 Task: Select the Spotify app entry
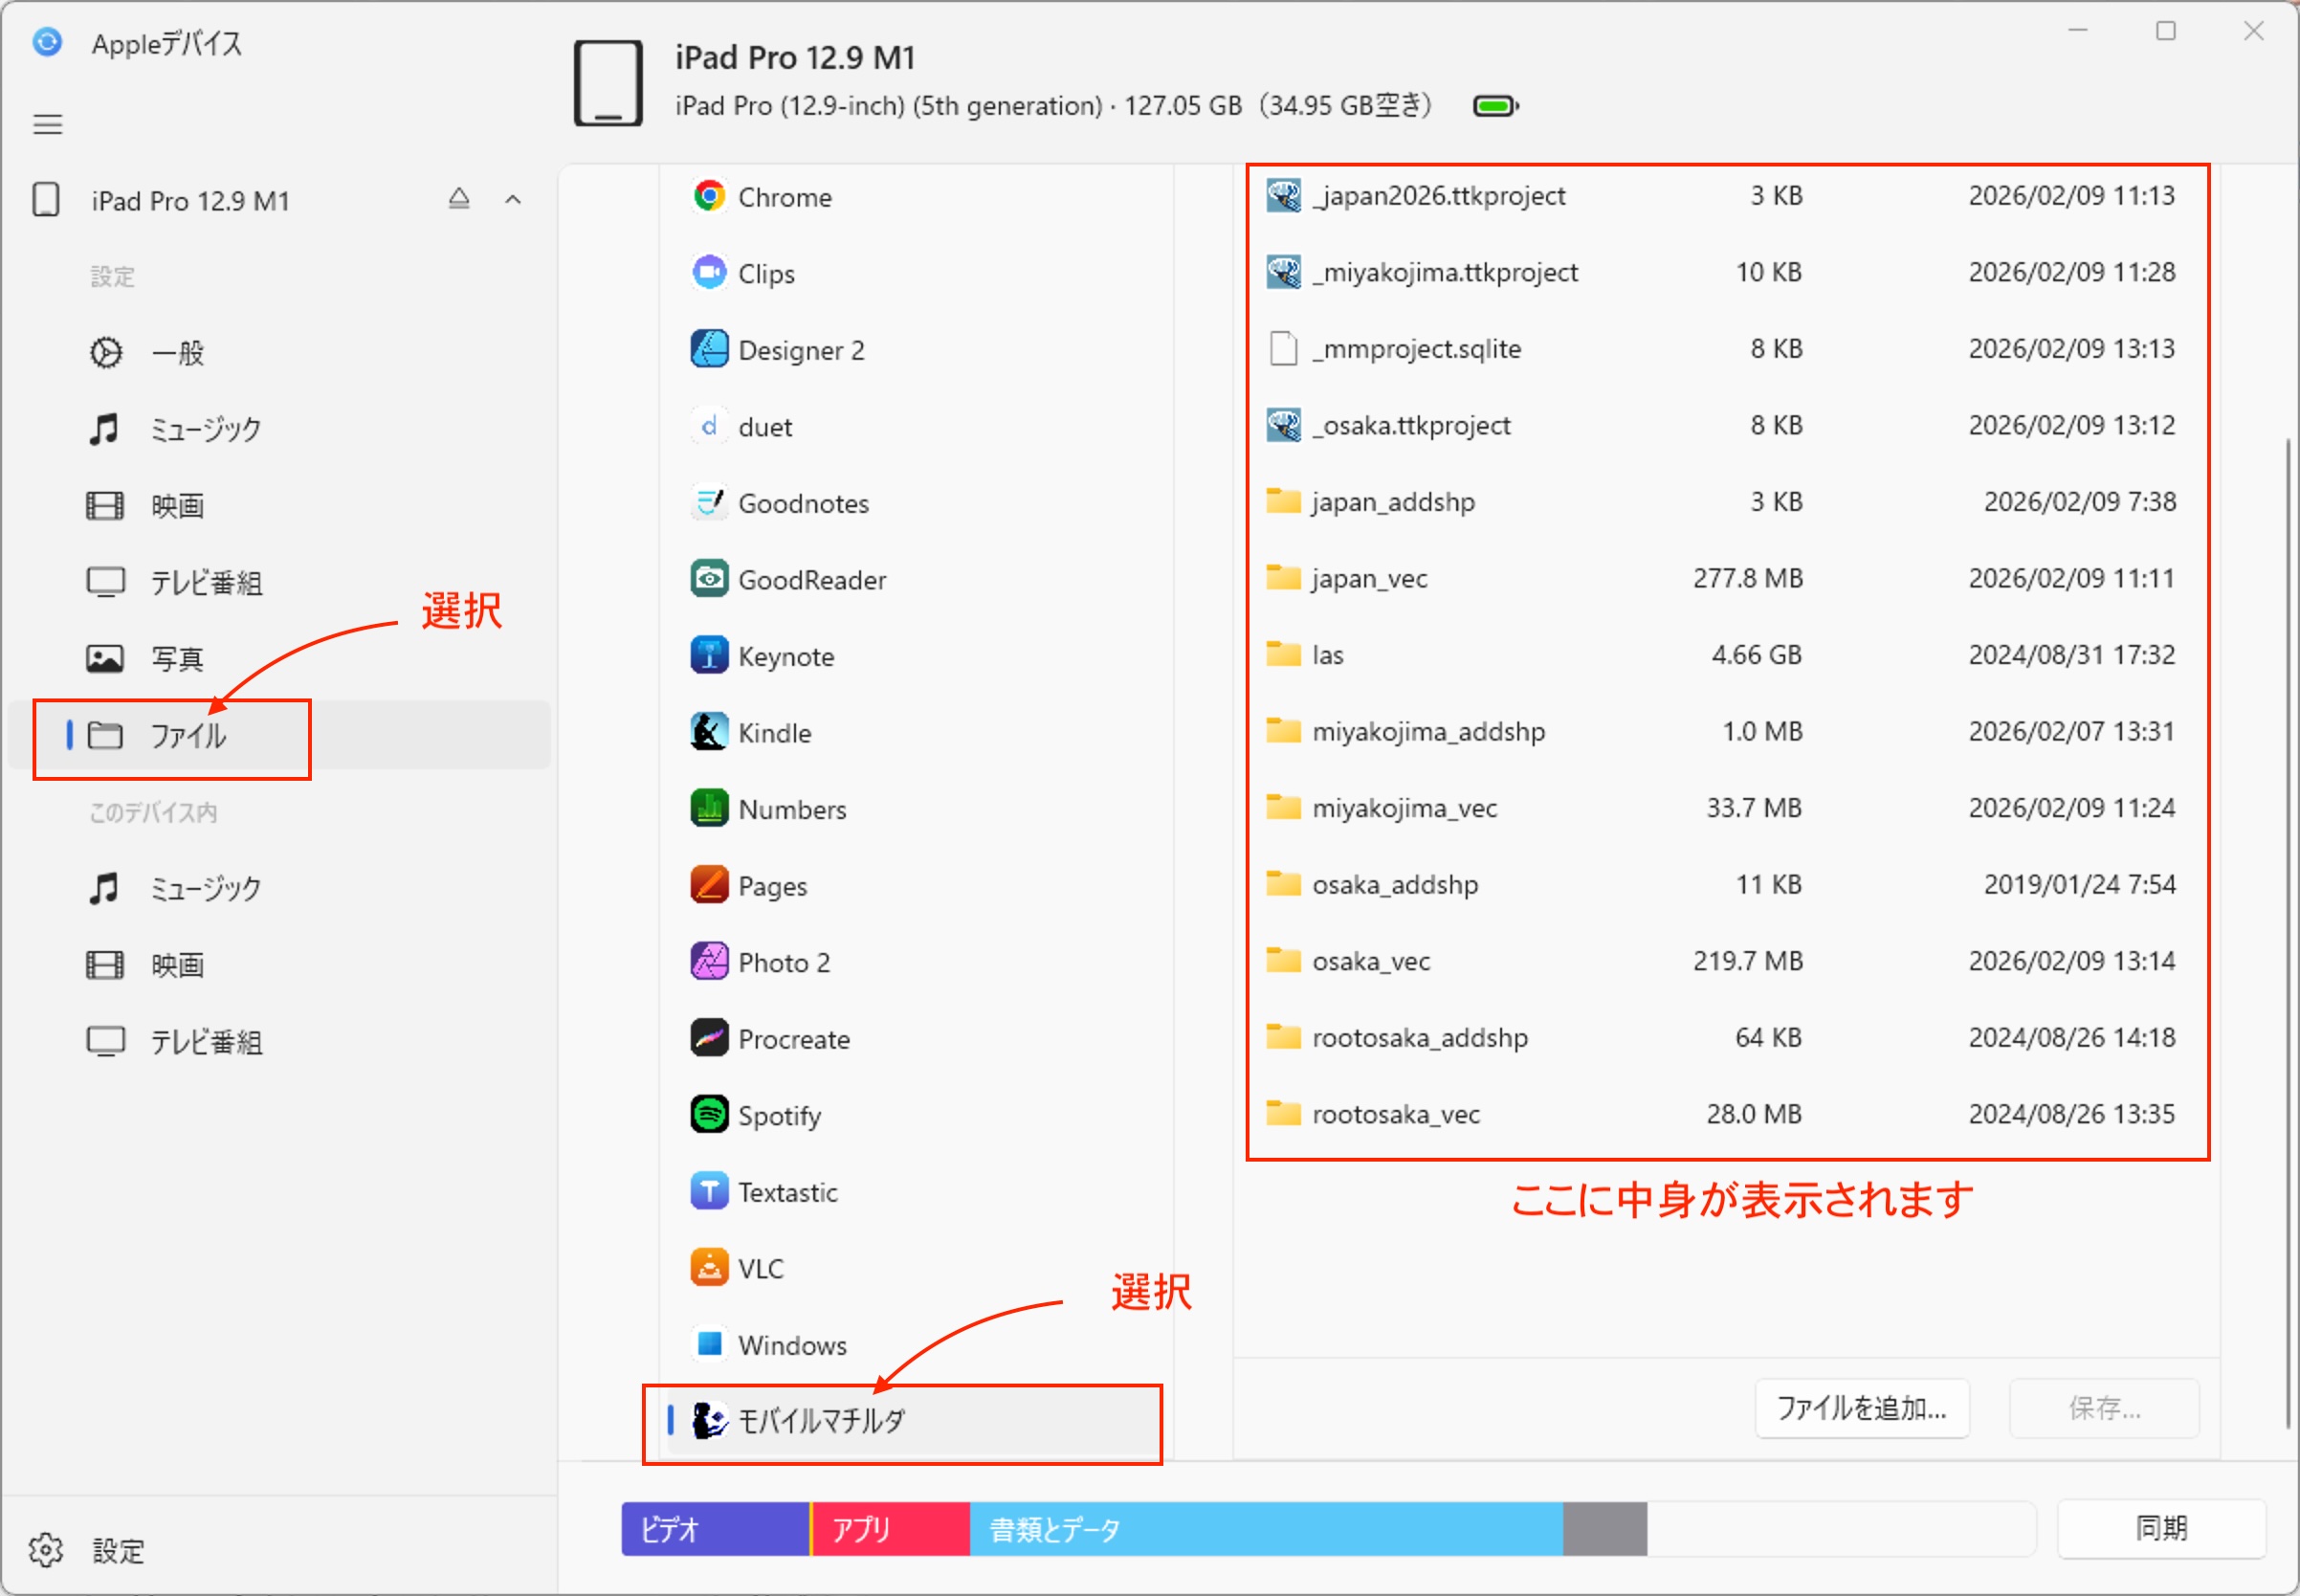[x=779, y=1115]
